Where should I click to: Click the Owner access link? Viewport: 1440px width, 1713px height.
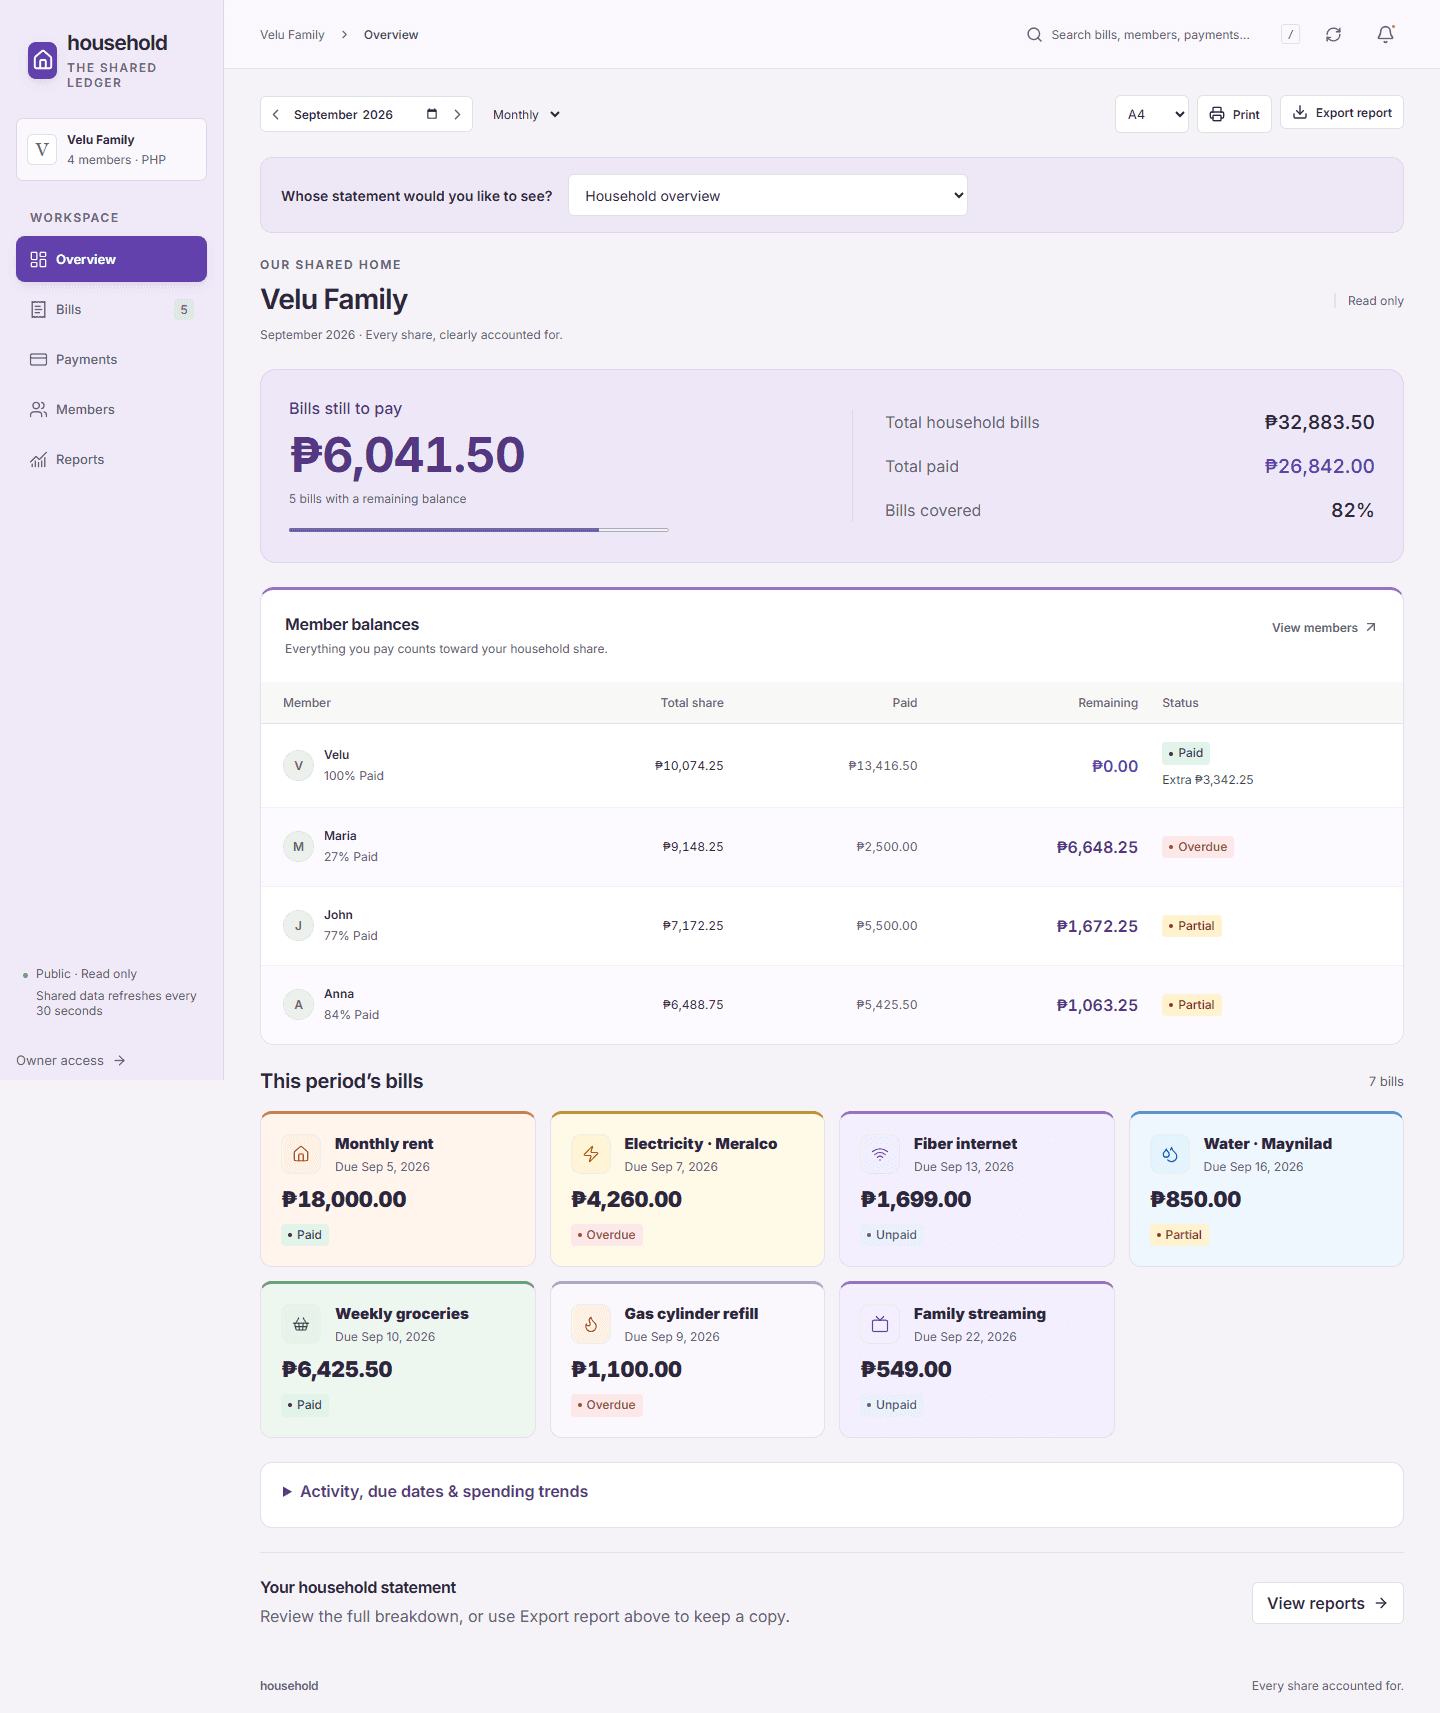pos(71,1060)
